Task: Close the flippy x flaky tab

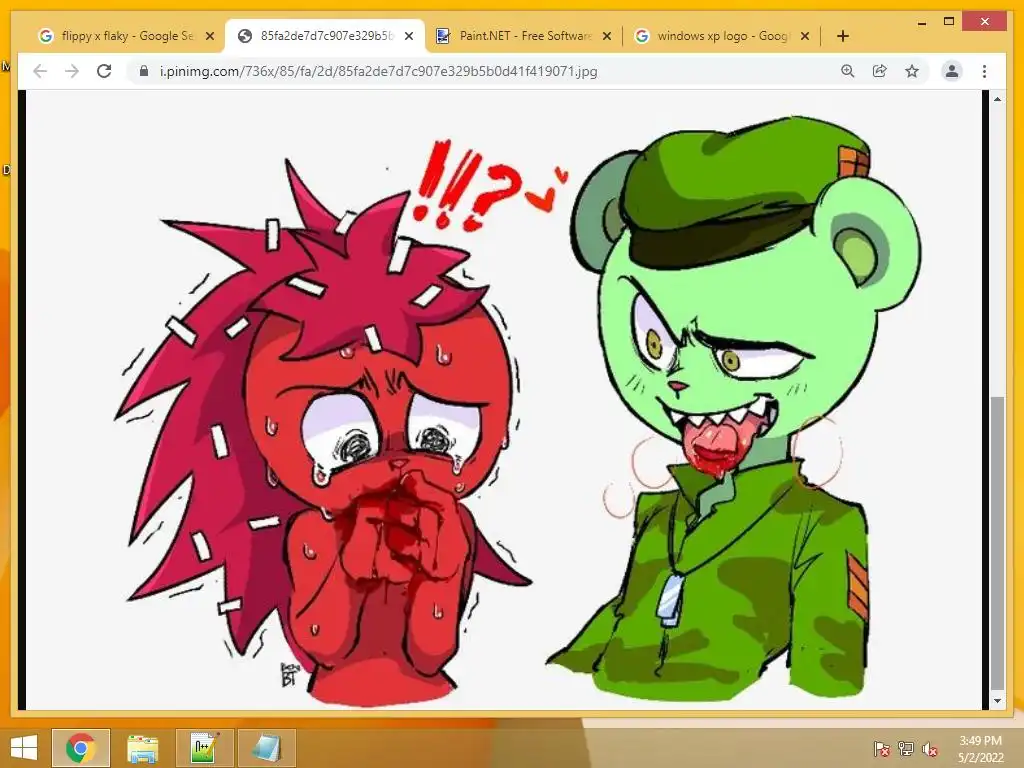Action: pos(210,36)
